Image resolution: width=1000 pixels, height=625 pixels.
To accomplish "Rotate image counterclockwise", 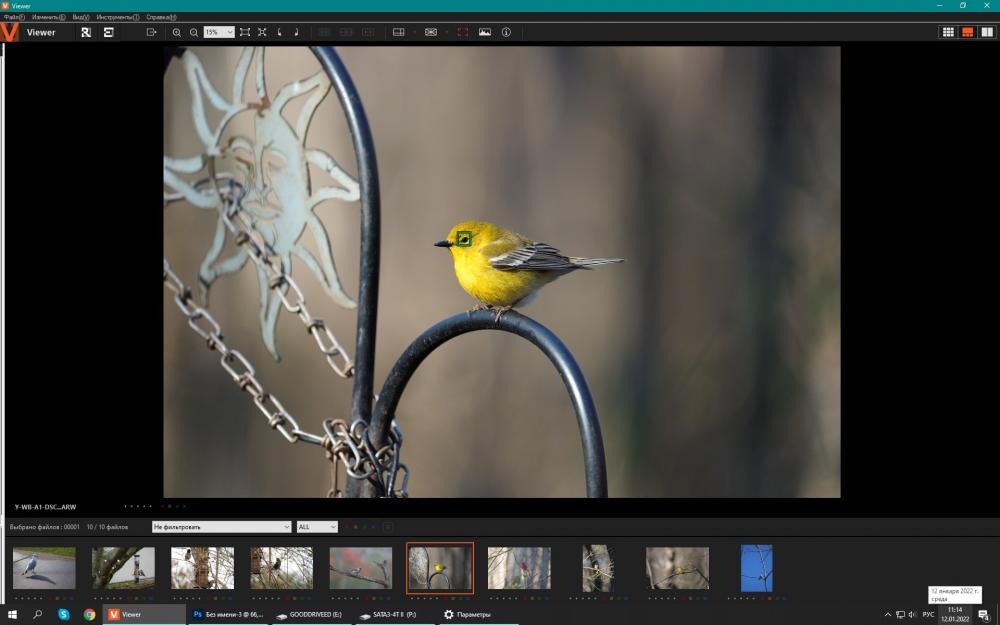I will tap(279, 32).
